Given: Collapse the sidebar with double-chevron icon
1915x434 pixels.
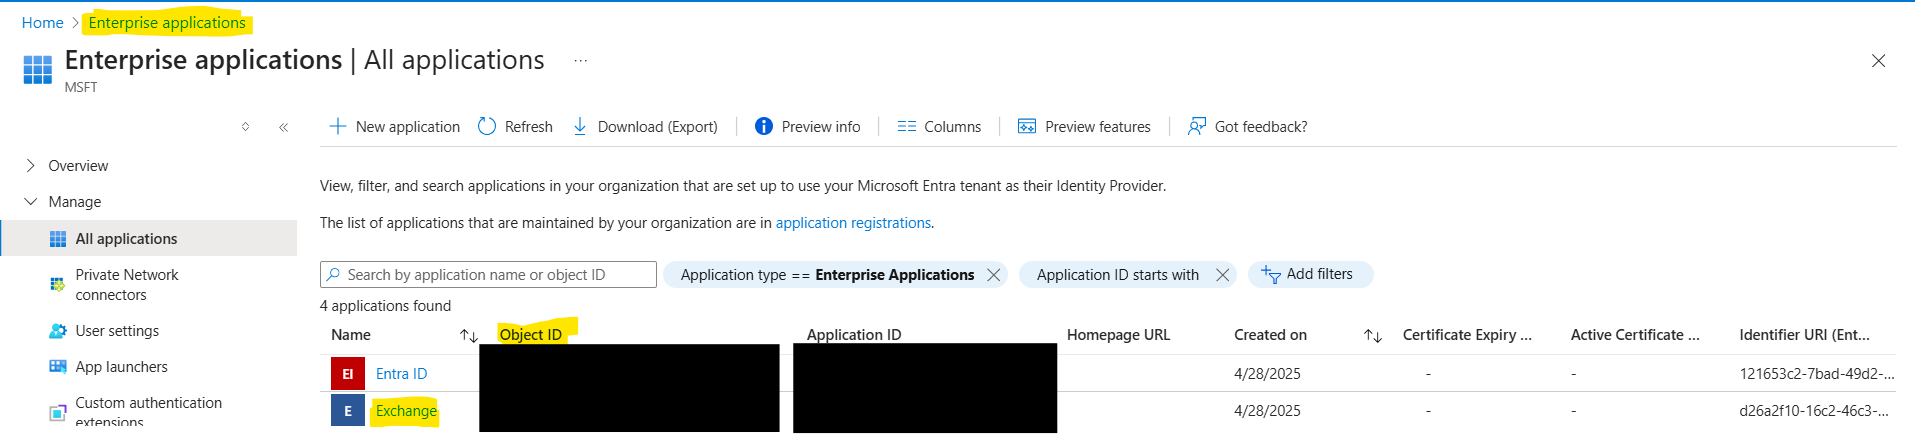Looking at the screenshot, I should pyautogui.click(x=284, y=127).
